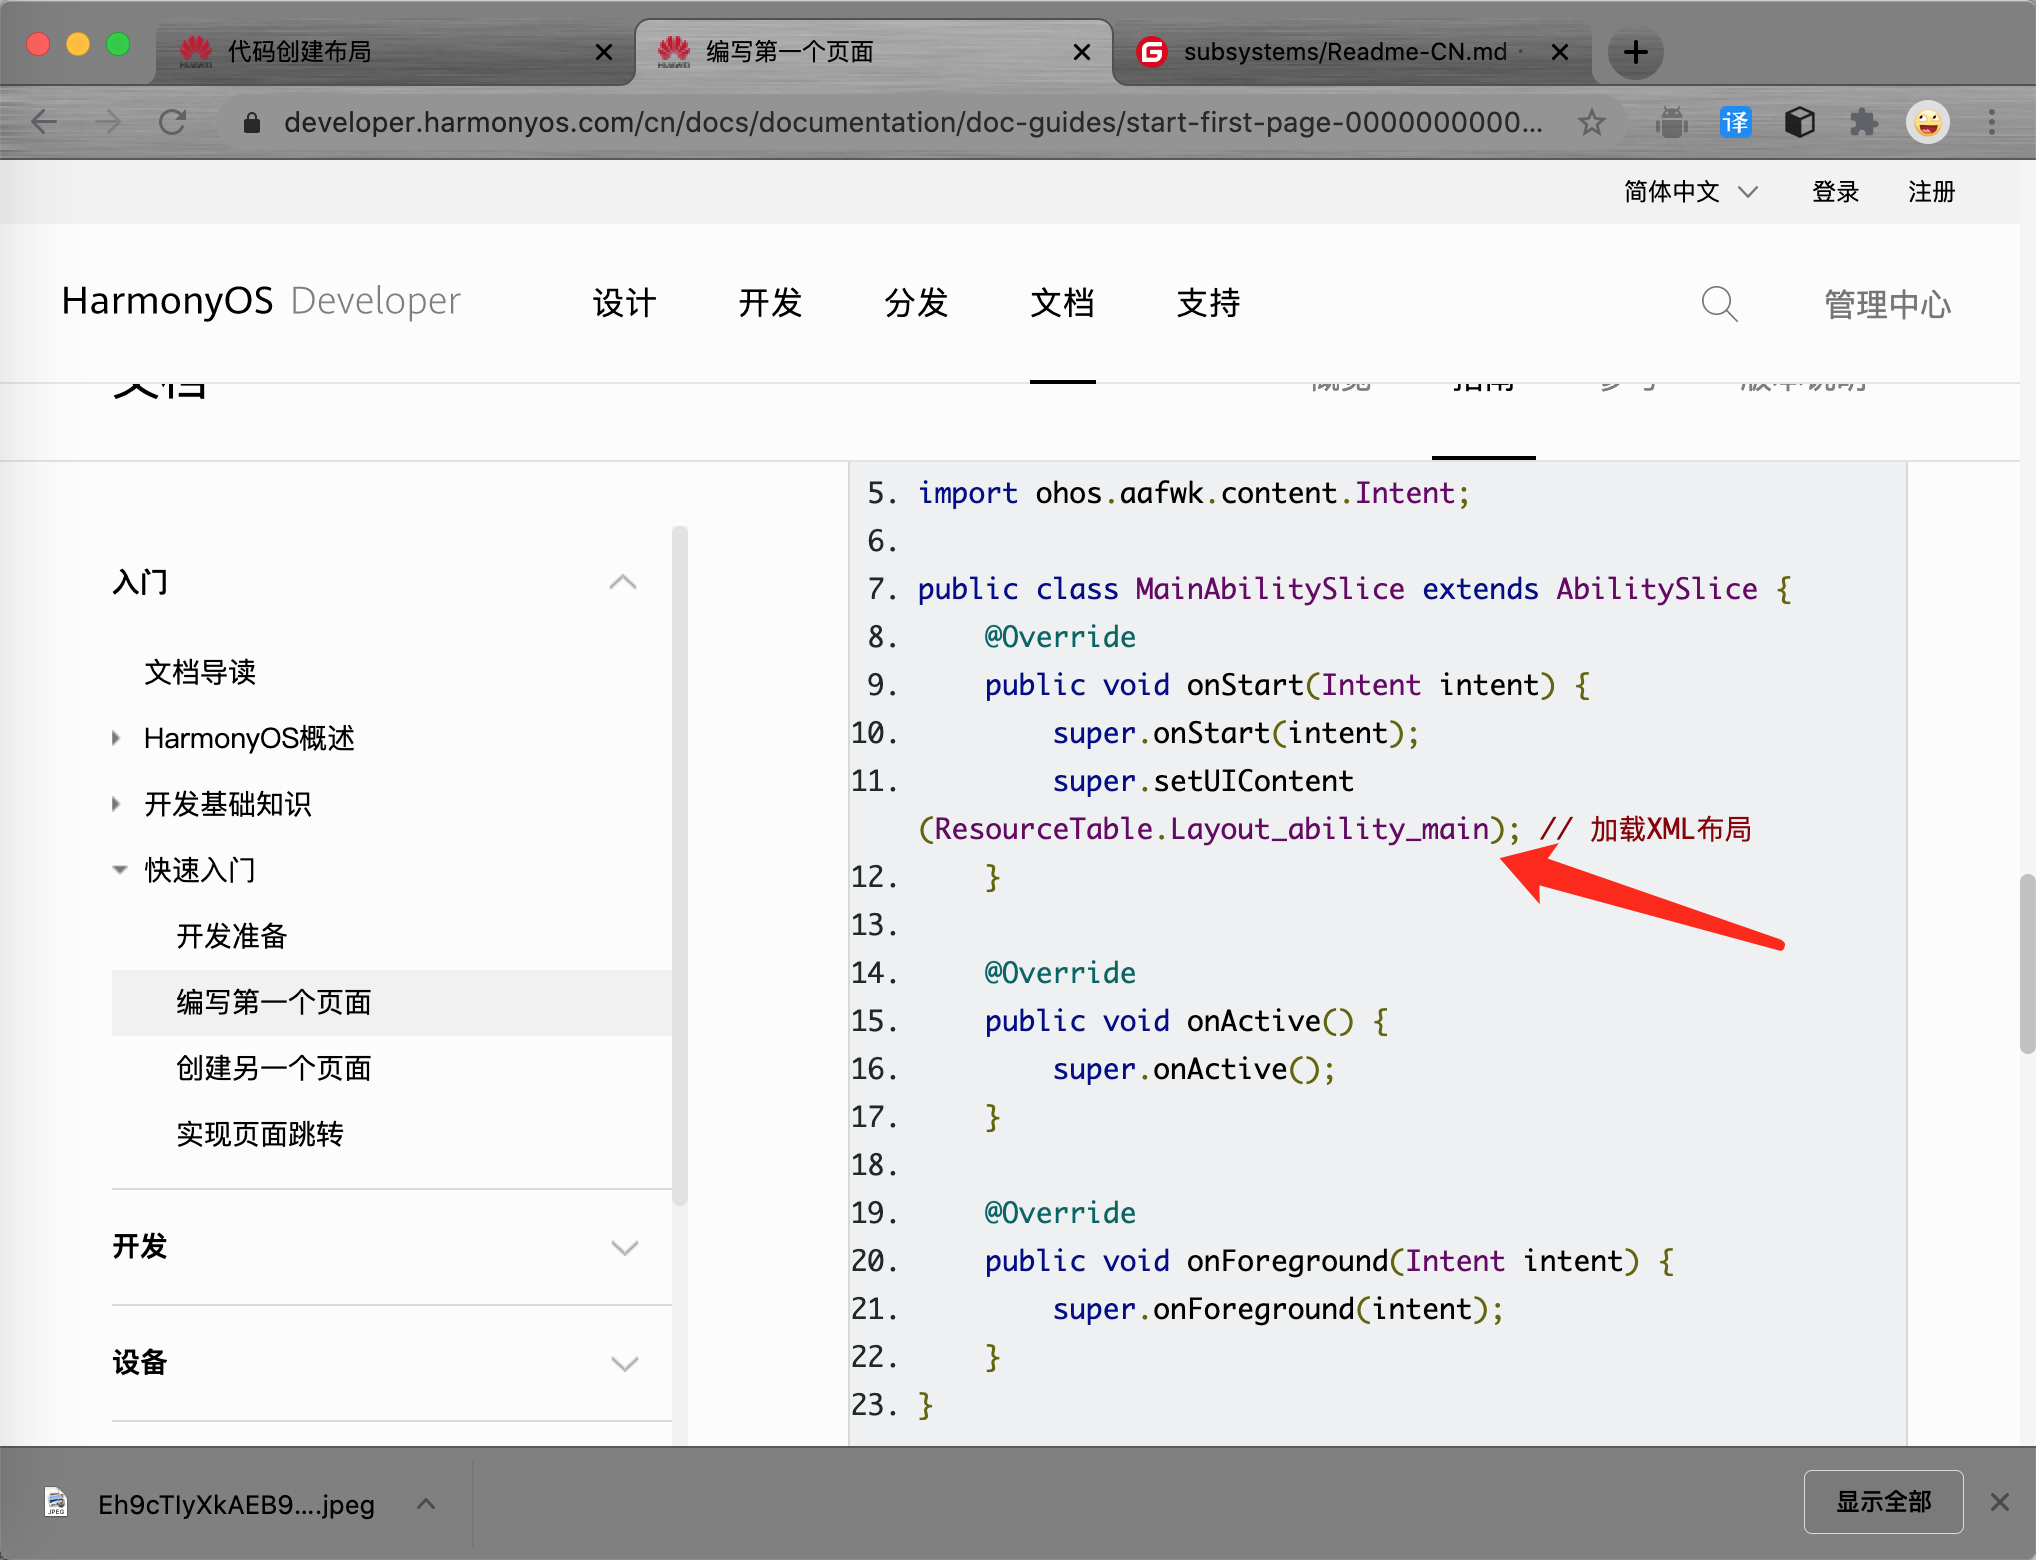Open 创建另一个页面 in the sidebar
Image resolution: width=2036 pixels, height=1560 pixels.
coord(274,1068)
